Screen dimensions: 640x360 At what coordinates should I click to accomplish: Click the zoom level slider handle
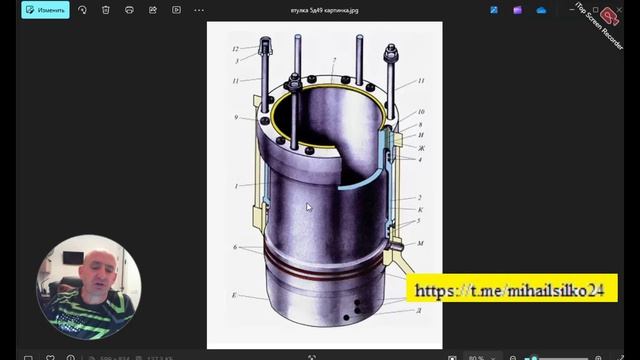534,358
